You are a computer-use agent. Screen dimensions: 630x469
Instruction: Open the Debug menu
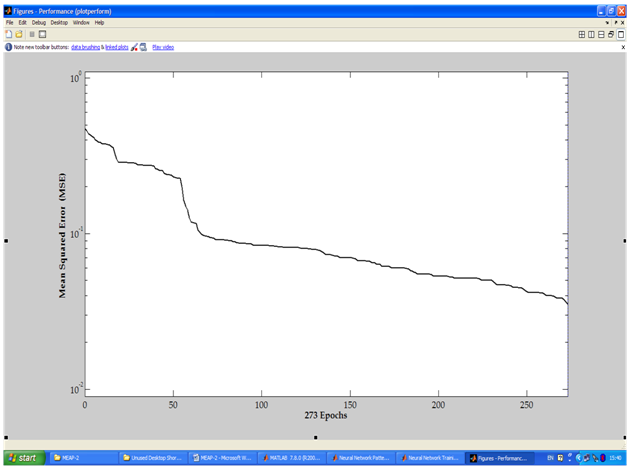(38, 22)
